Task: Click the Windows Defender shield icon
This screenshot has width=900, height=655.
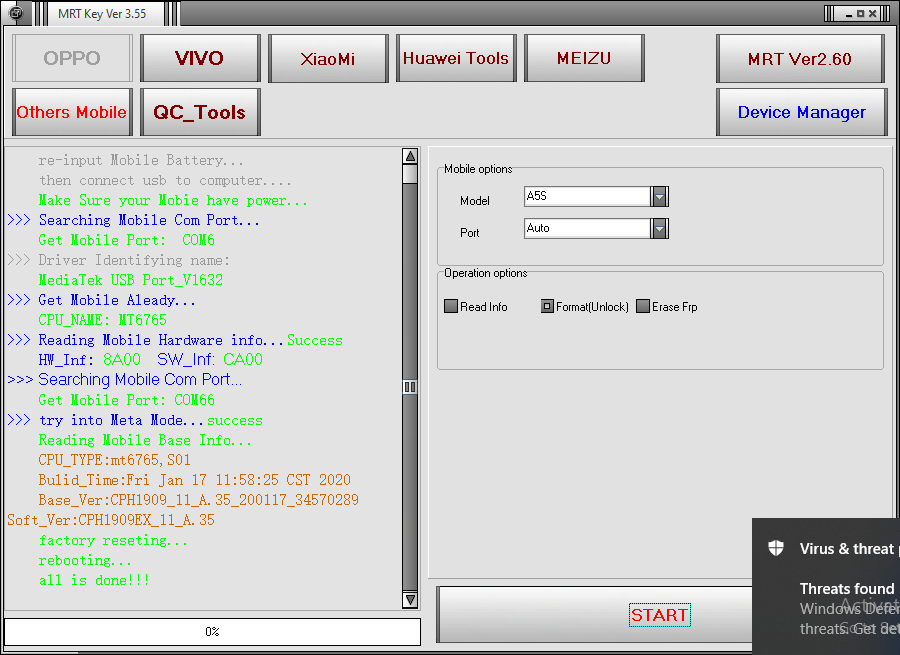Action: point(776,548)
